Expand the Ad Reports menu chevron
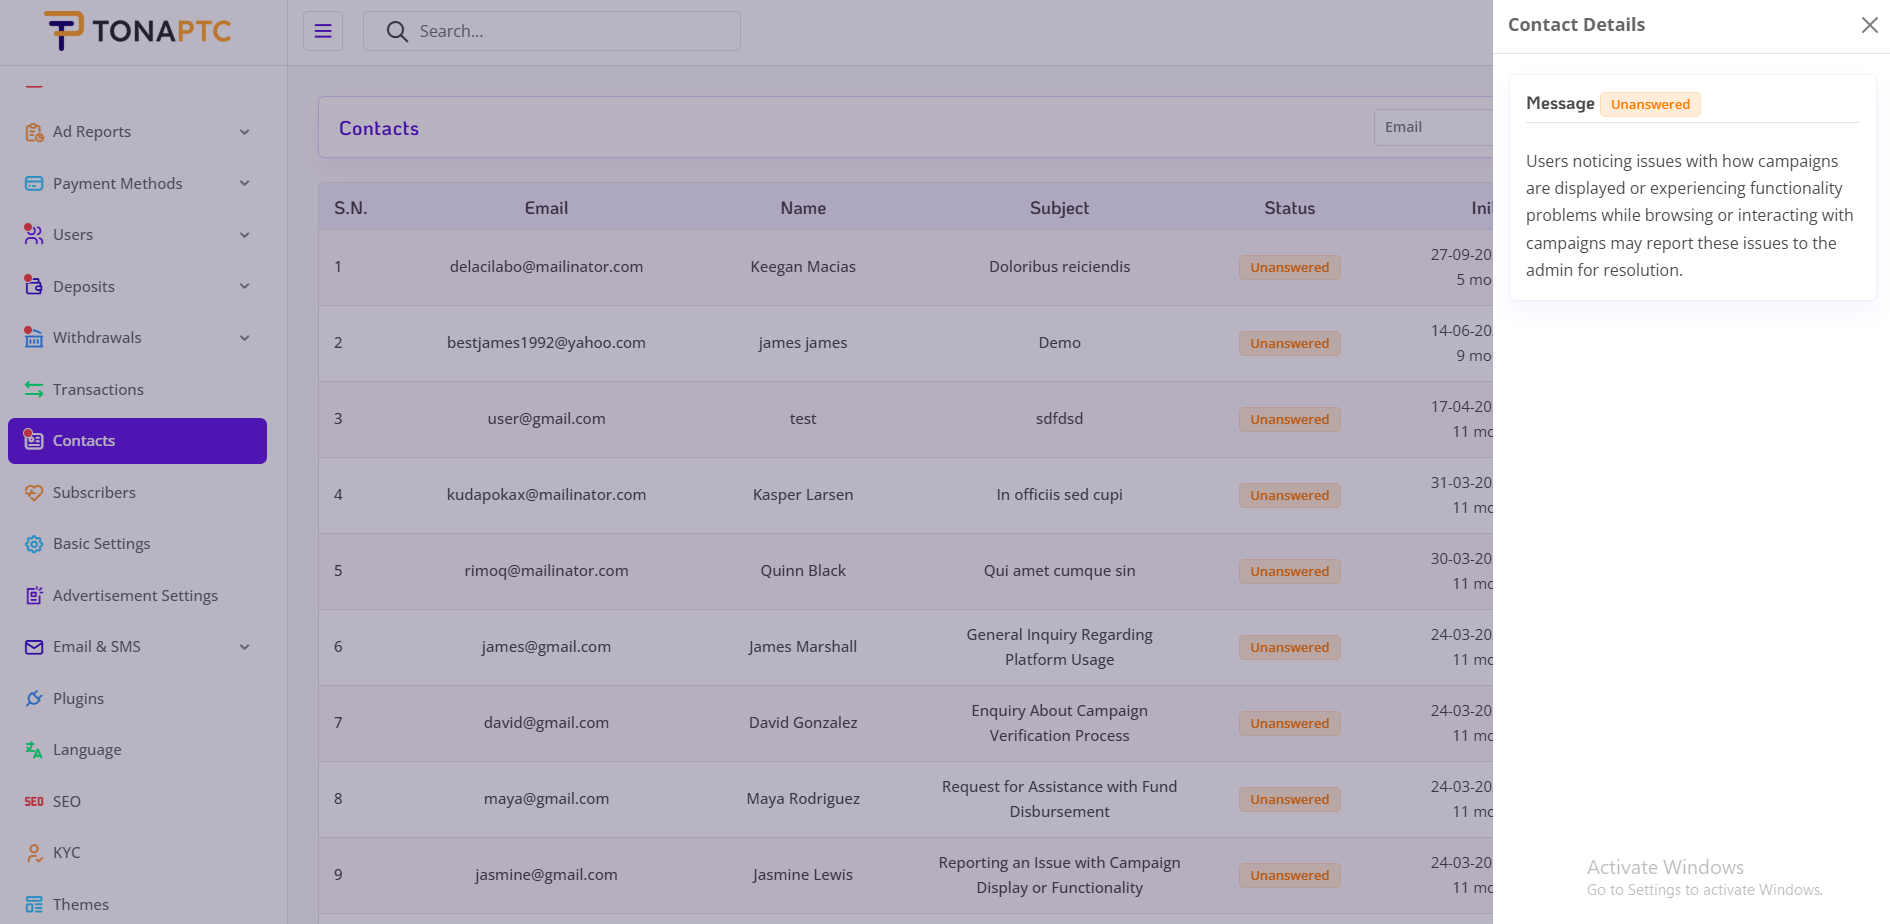The width and height of the screenshot is (1890, 924). [245, 132]
